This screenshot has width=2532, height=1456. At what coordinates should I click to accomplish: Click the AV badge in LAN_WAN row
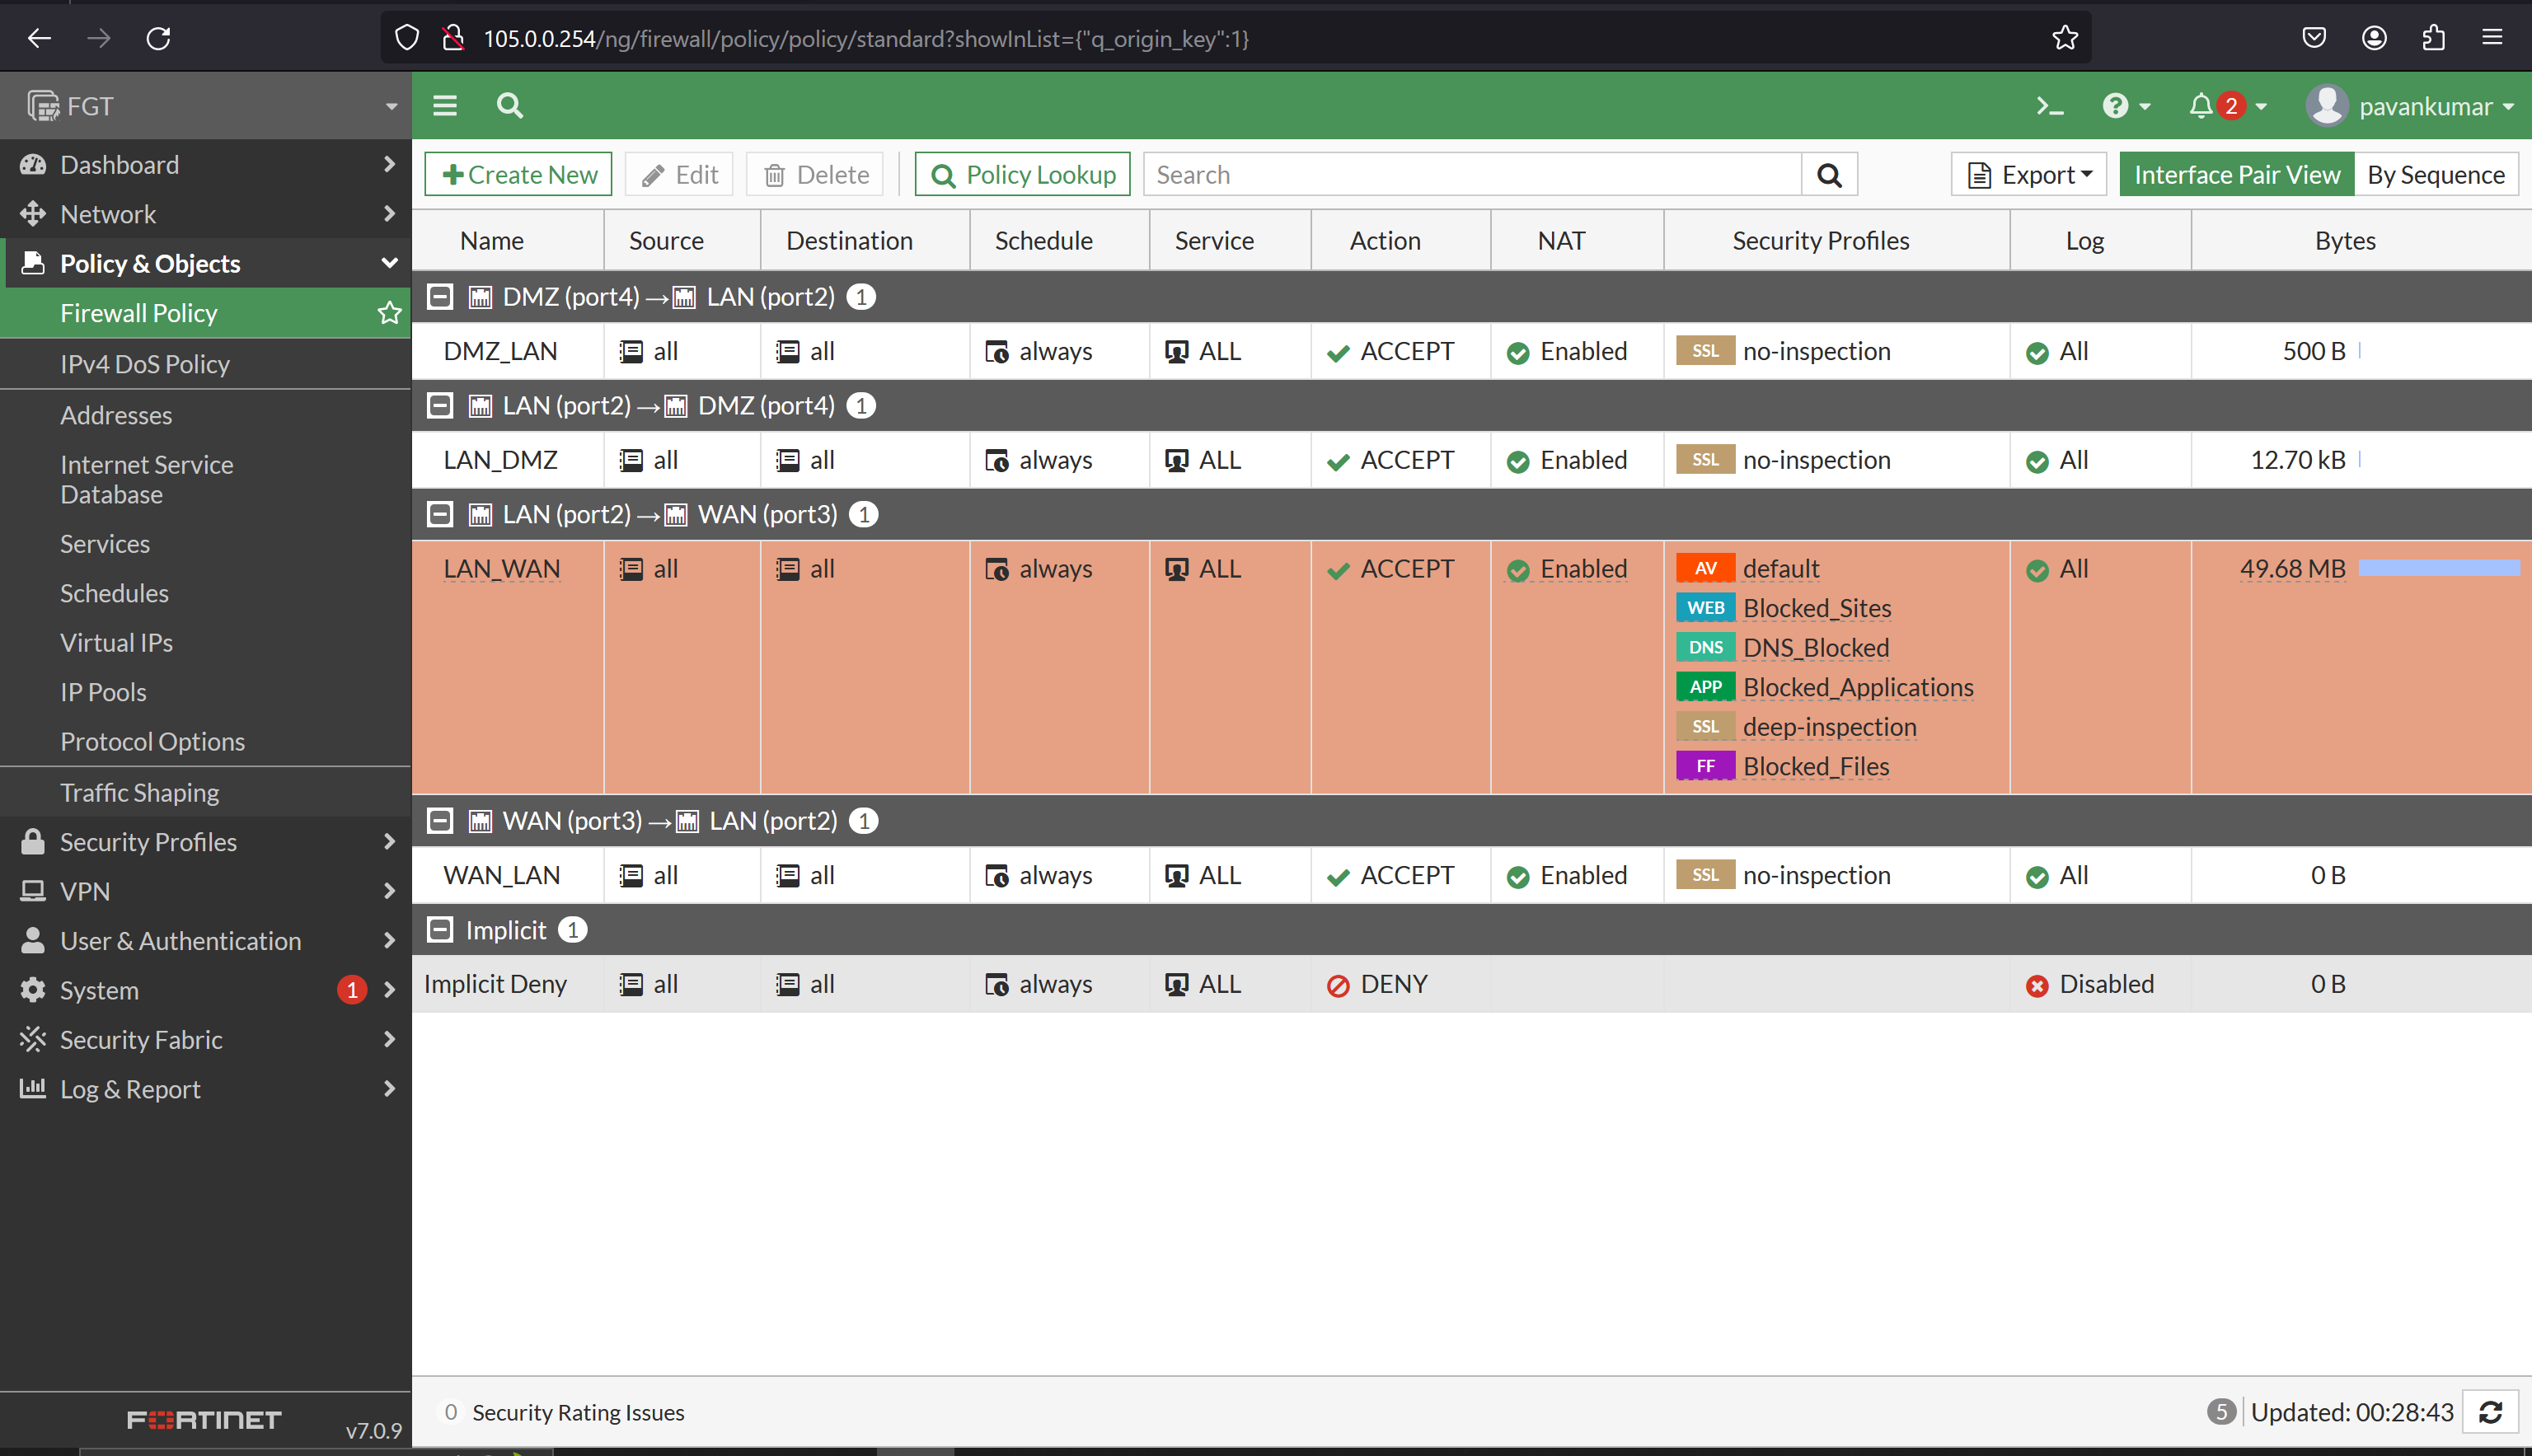pos(1705,568)
